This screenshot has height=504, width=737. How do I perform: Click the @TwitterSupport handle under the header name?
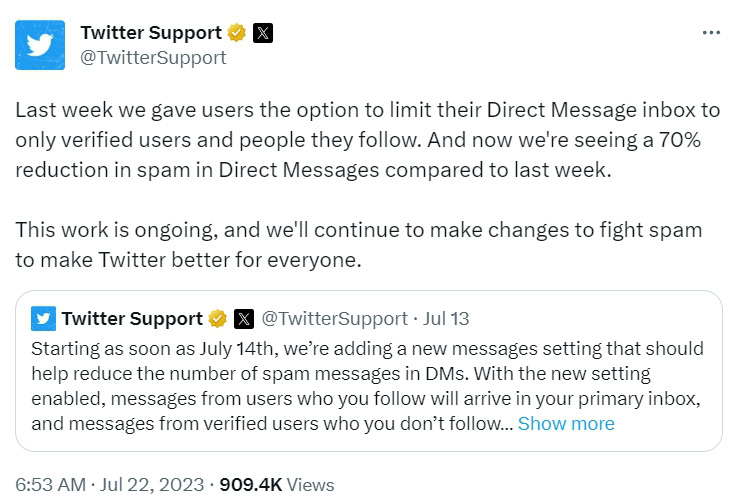(153, 57)
